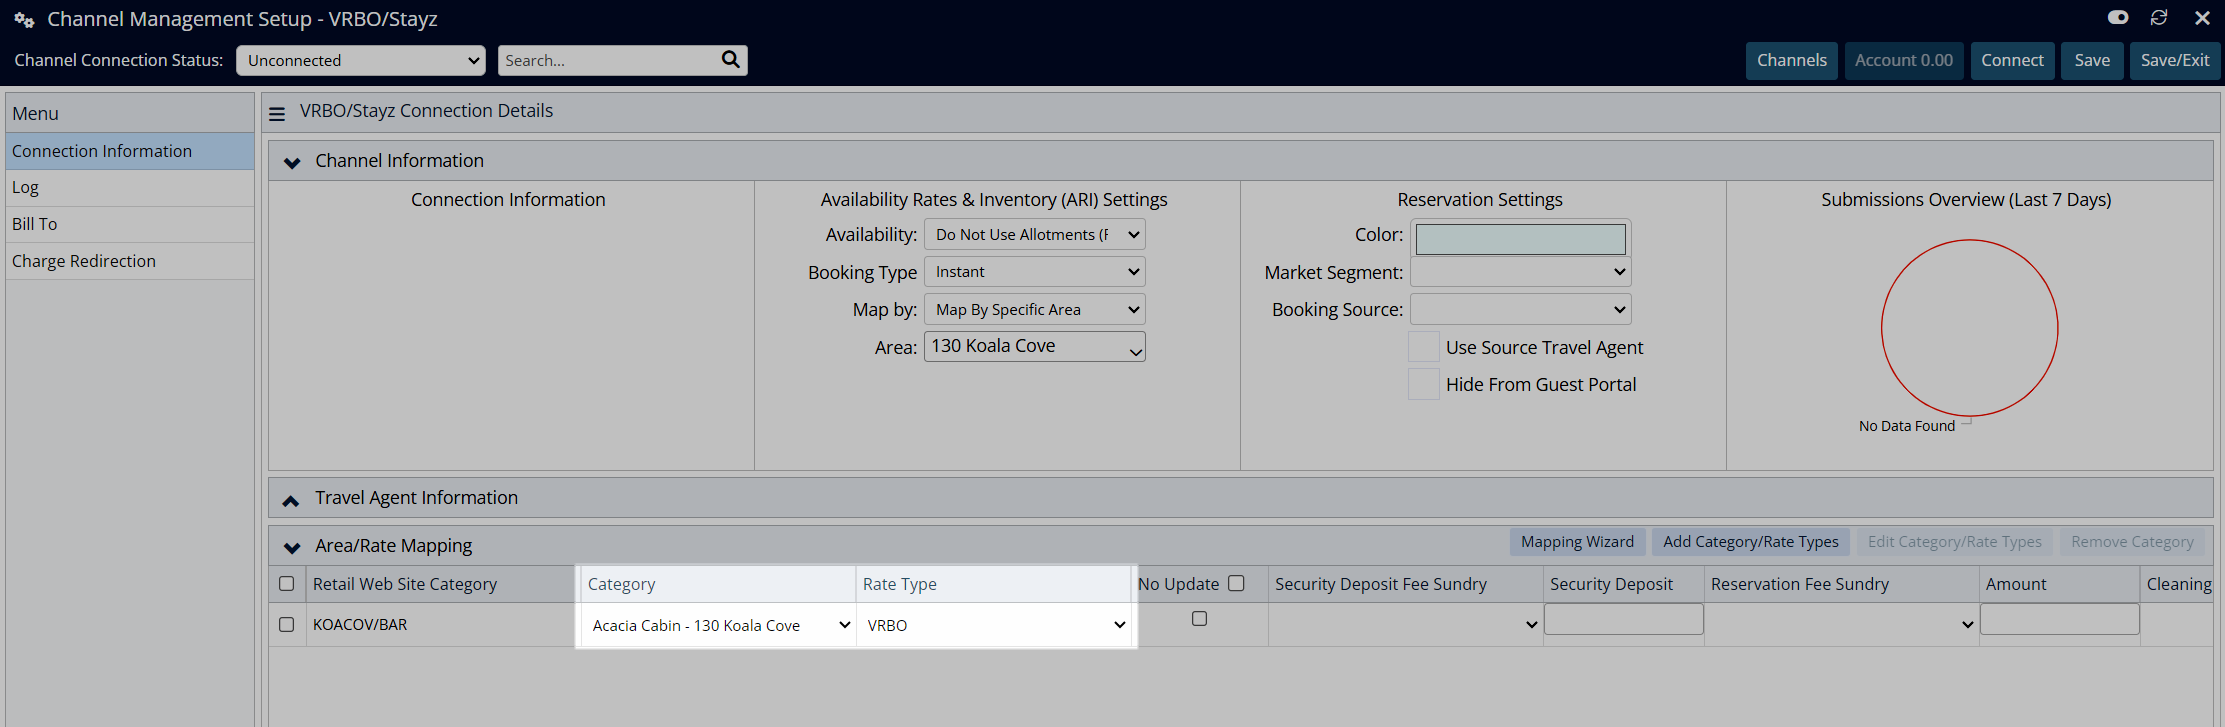Check the KOACOV/BAR row checkbox
The image size is (2225, 727).
pos(287,625)
